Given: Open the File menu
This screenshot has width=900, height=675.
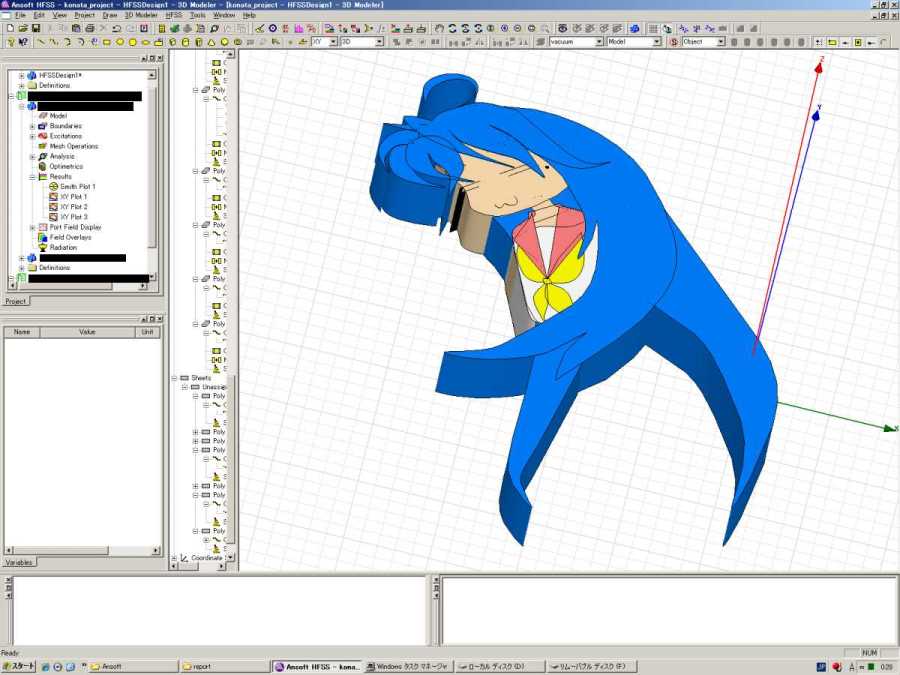Looking at the screenshot, I should click(20, 15).
